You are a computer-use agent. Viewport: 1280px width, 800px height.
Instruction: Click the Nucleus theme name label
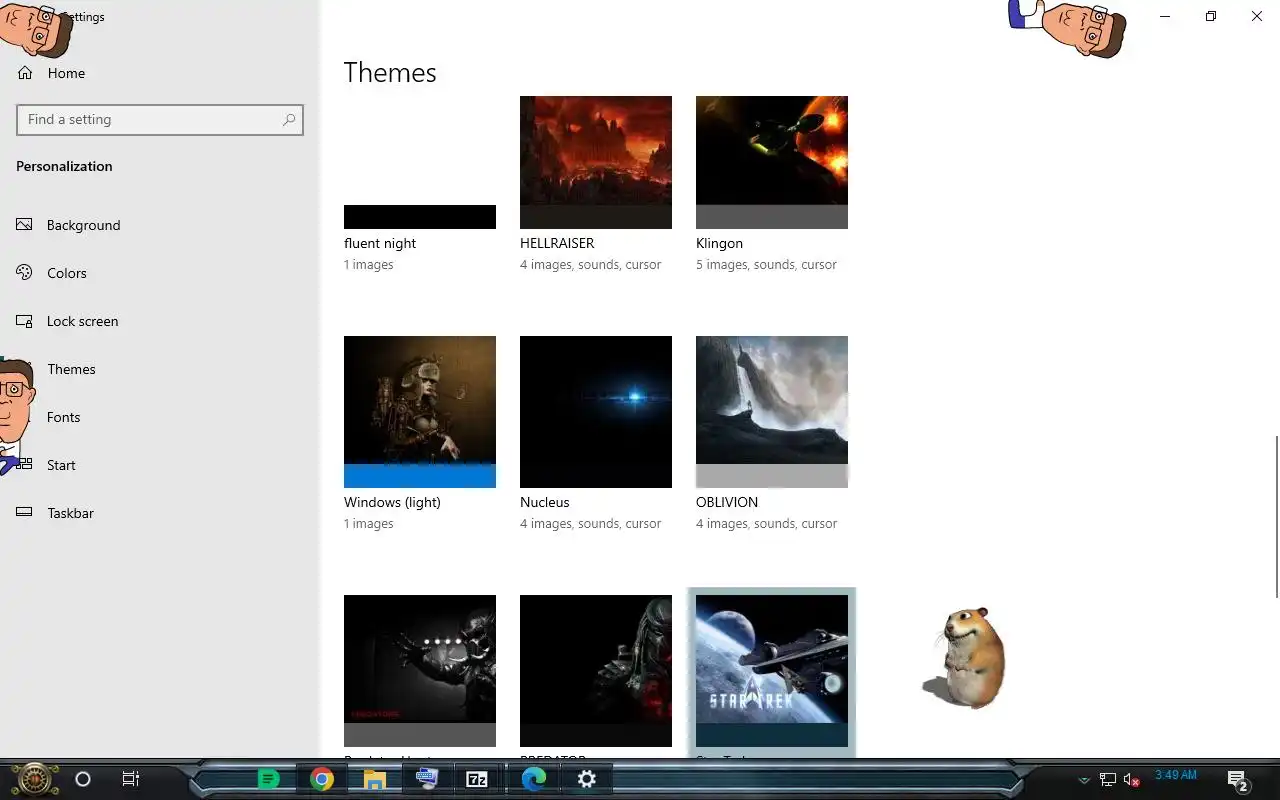tap(545, 502)
